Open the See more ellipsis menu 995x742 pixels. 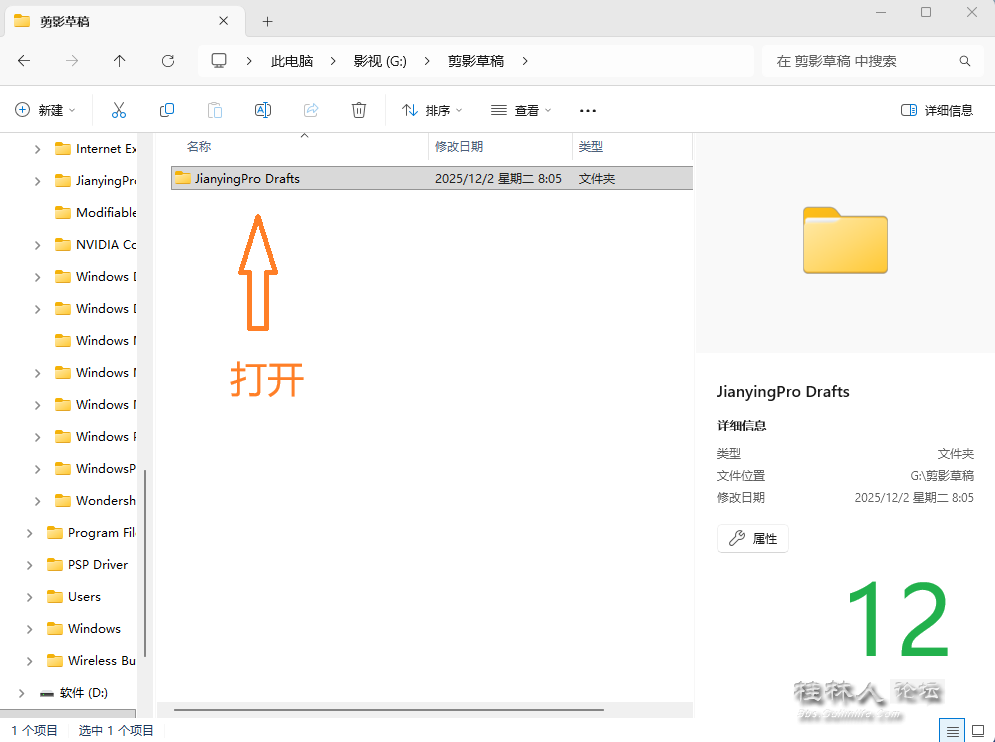[x=588, y=110]
